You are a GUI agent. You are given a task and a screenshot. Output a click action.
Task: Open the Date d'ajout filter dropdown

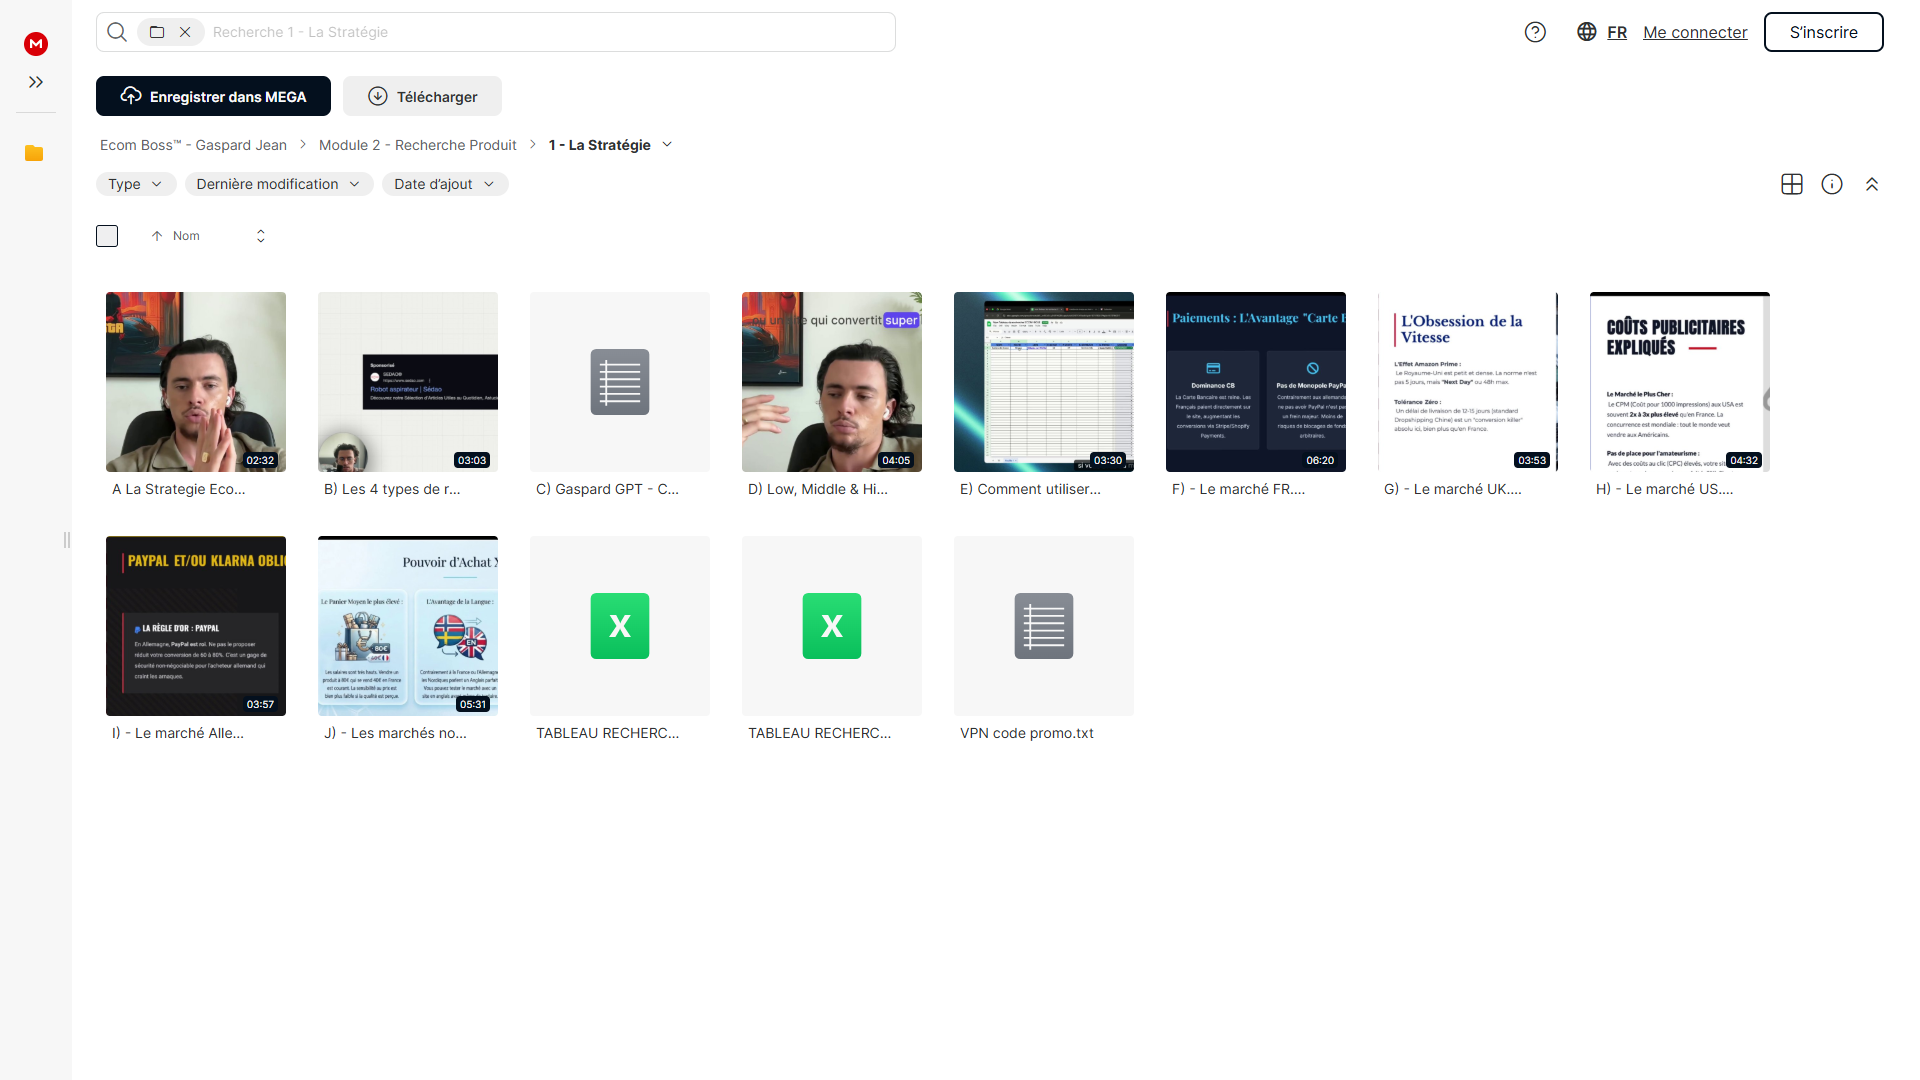point(445,184)
